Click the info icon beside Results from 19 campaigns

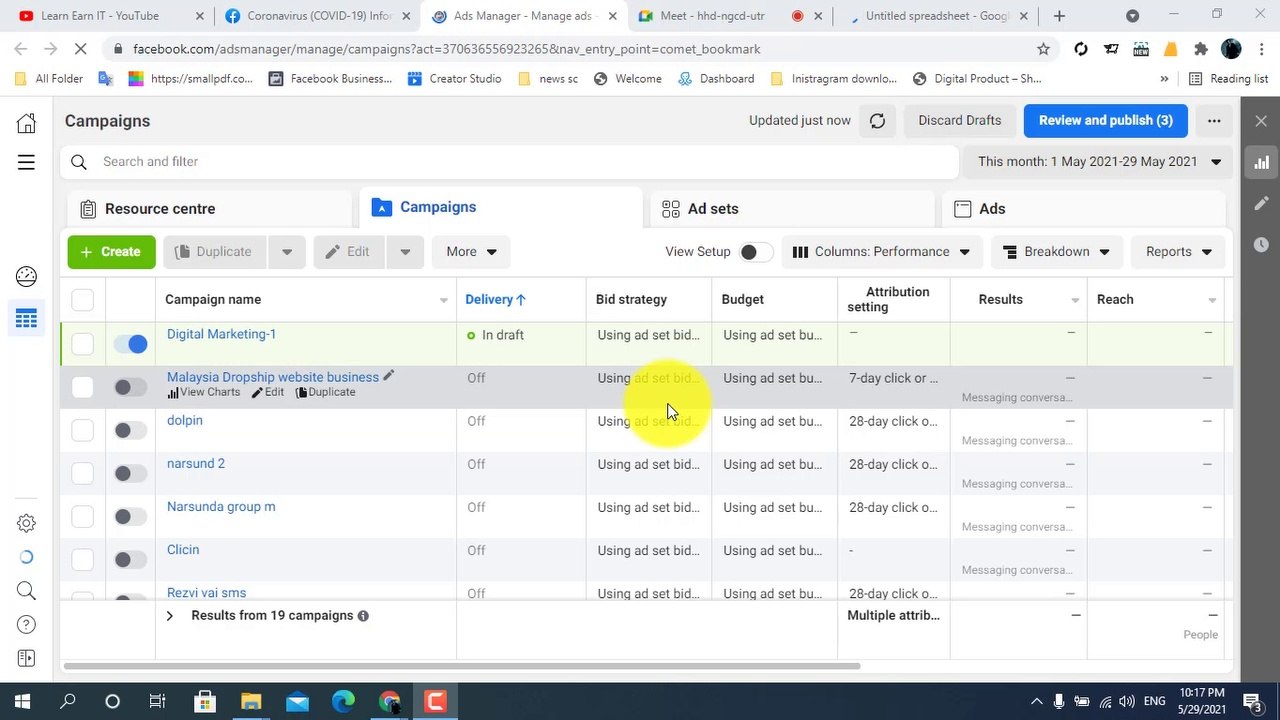click(x=363, y=616)
